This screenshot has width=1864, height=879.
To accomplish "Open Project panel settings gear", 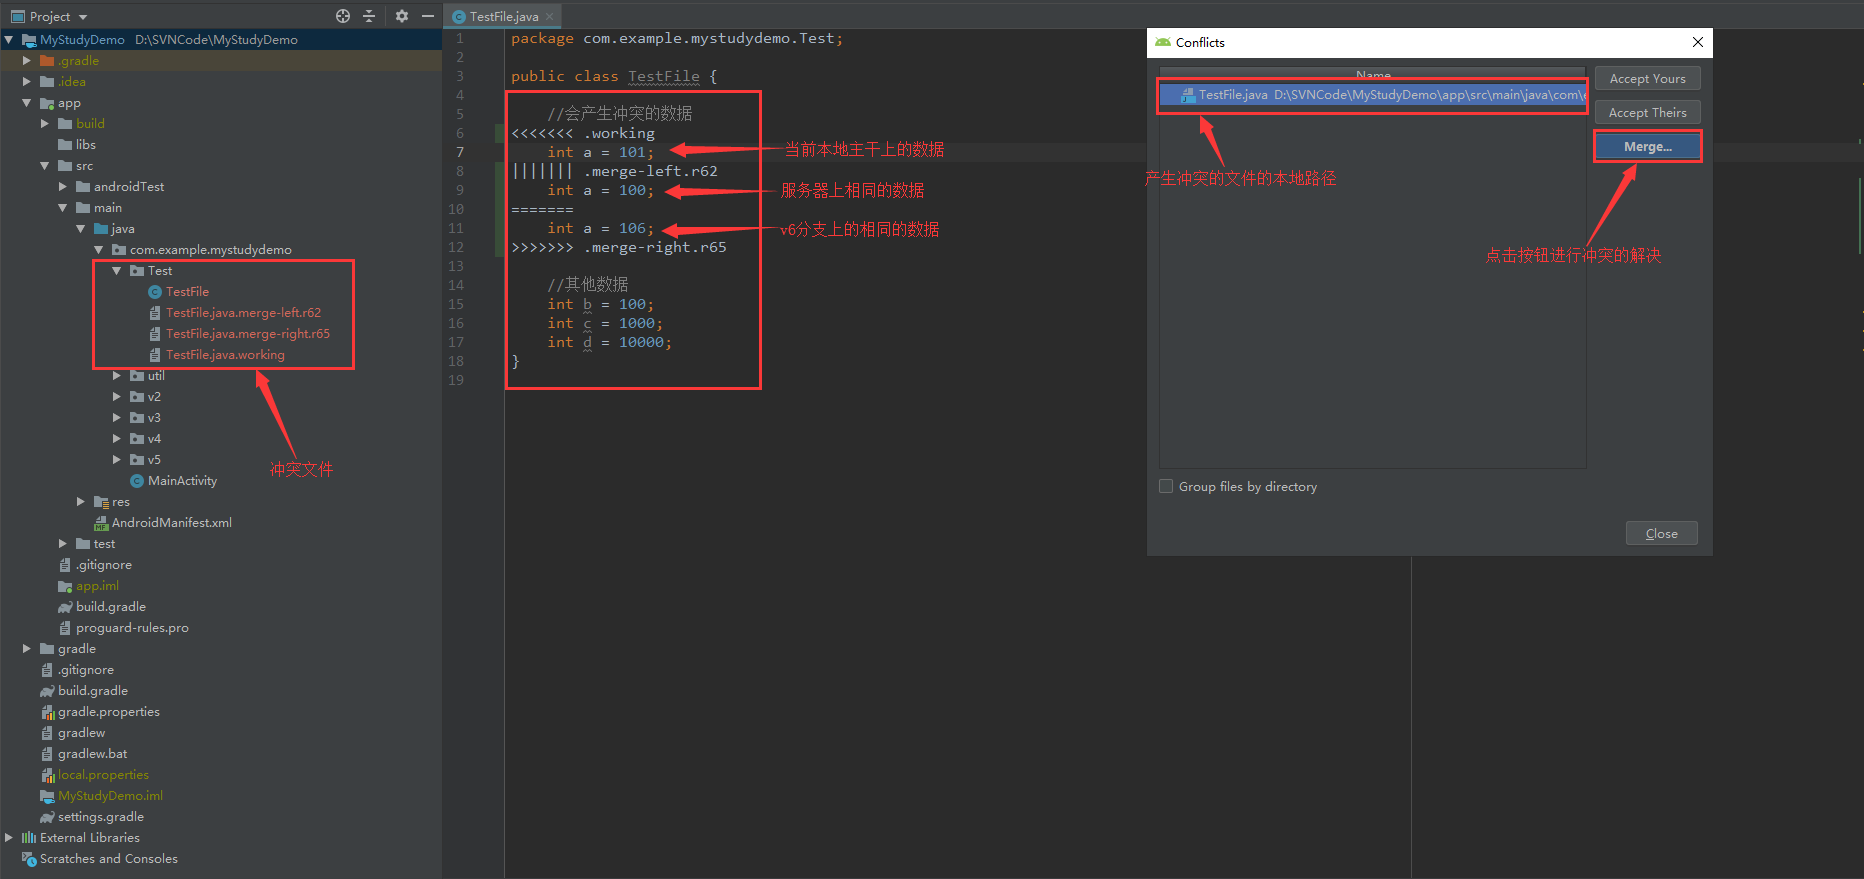I will 402,16.
